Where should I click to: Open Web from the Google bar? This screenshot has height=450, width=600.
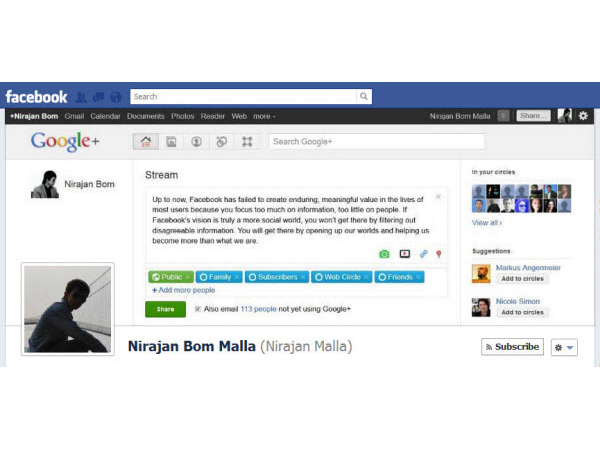coord(239,116)
